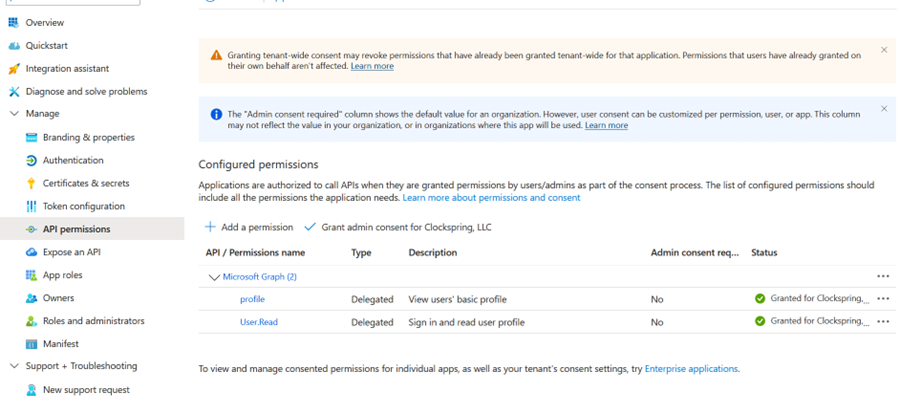Open the Authentication settings
The height and width of the screenshot is (414, 900).
click(x=73, y=160)
